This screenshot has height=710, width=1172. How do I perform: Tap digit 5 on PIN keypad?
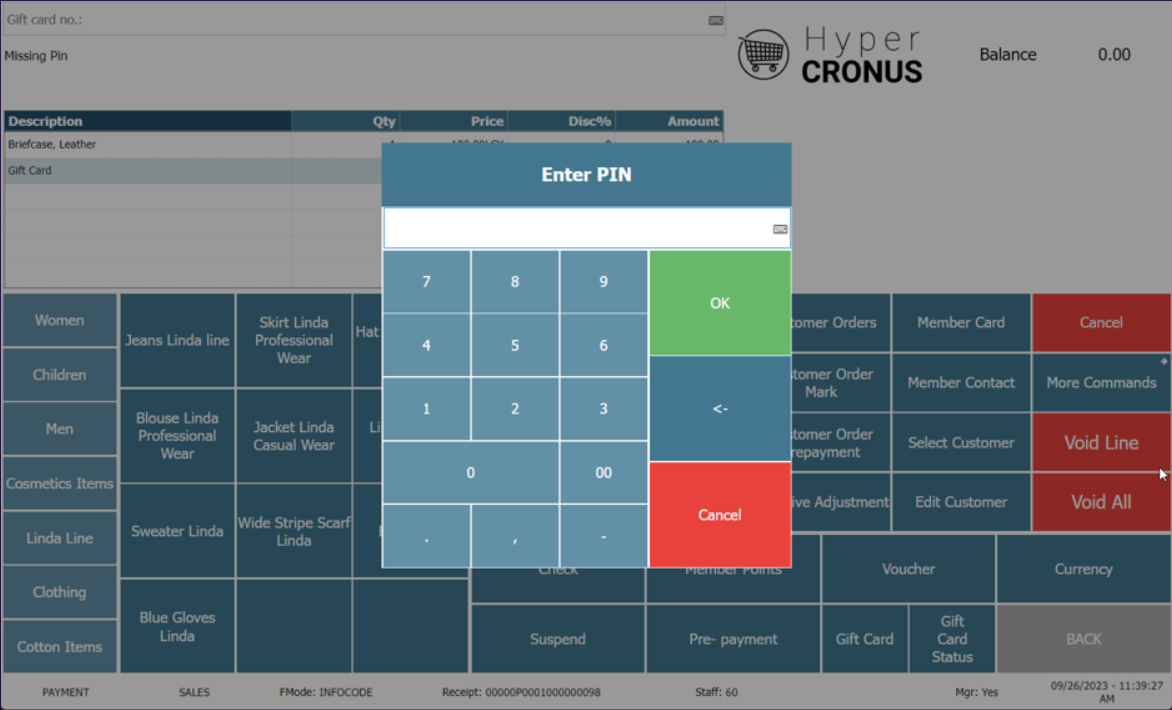point(515,345)
